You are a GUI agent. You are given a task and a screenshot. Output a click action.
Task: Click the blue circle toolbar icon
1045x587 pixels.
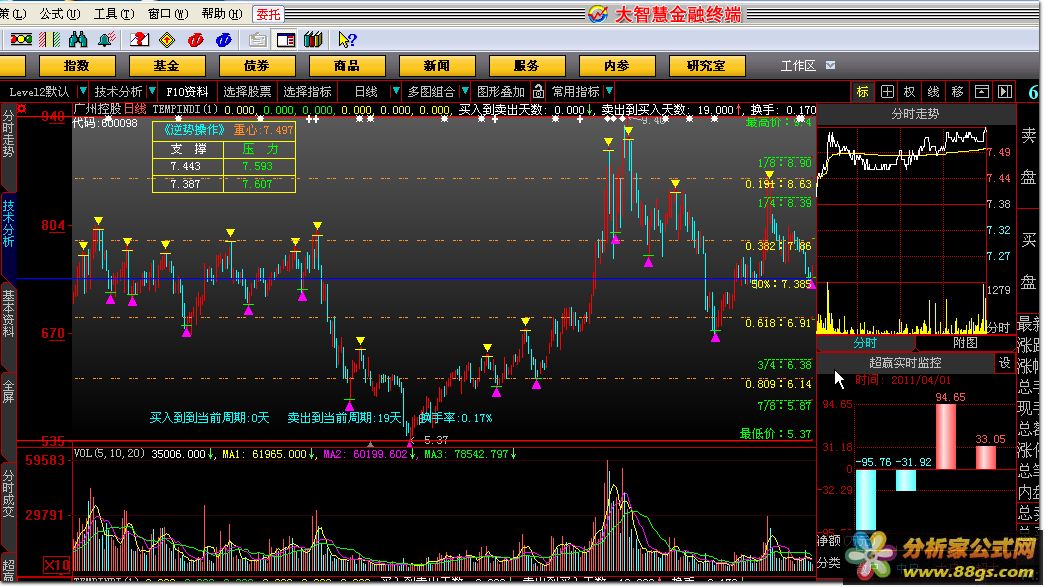click(x=223, y=40)
